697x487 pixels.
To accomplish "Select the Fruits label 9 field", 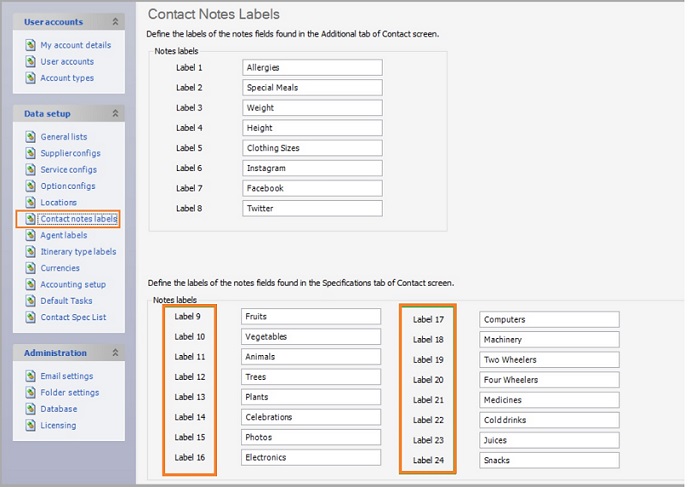I will (312, 317).
